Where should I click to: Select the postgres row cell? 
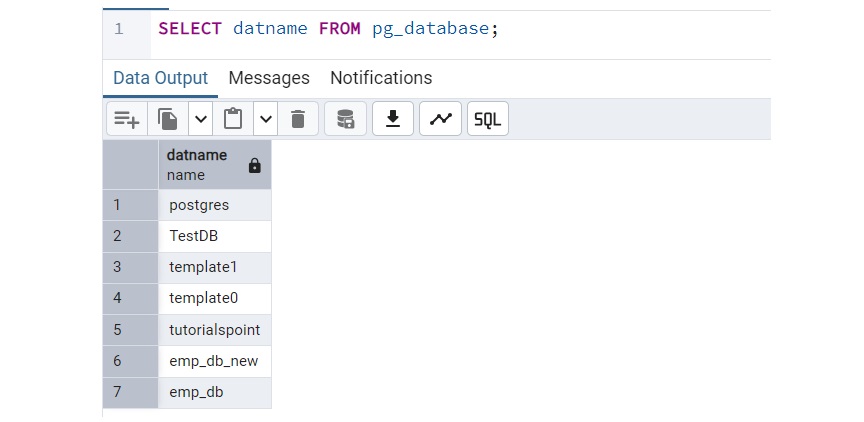point(214,205)
